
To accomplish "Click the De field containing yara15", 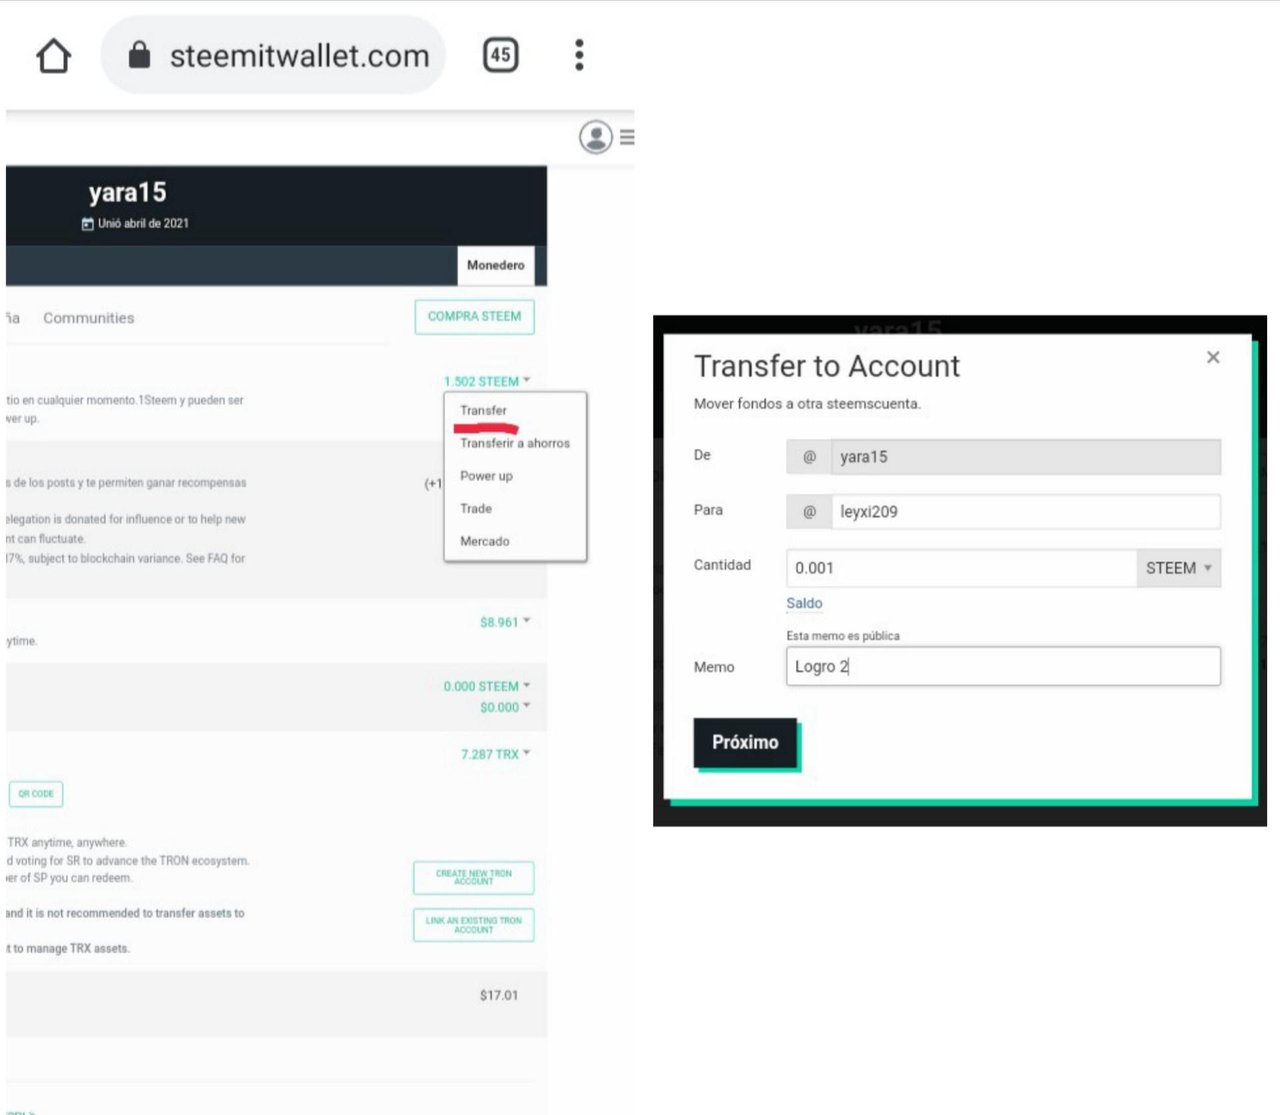I will (1025, 457).
